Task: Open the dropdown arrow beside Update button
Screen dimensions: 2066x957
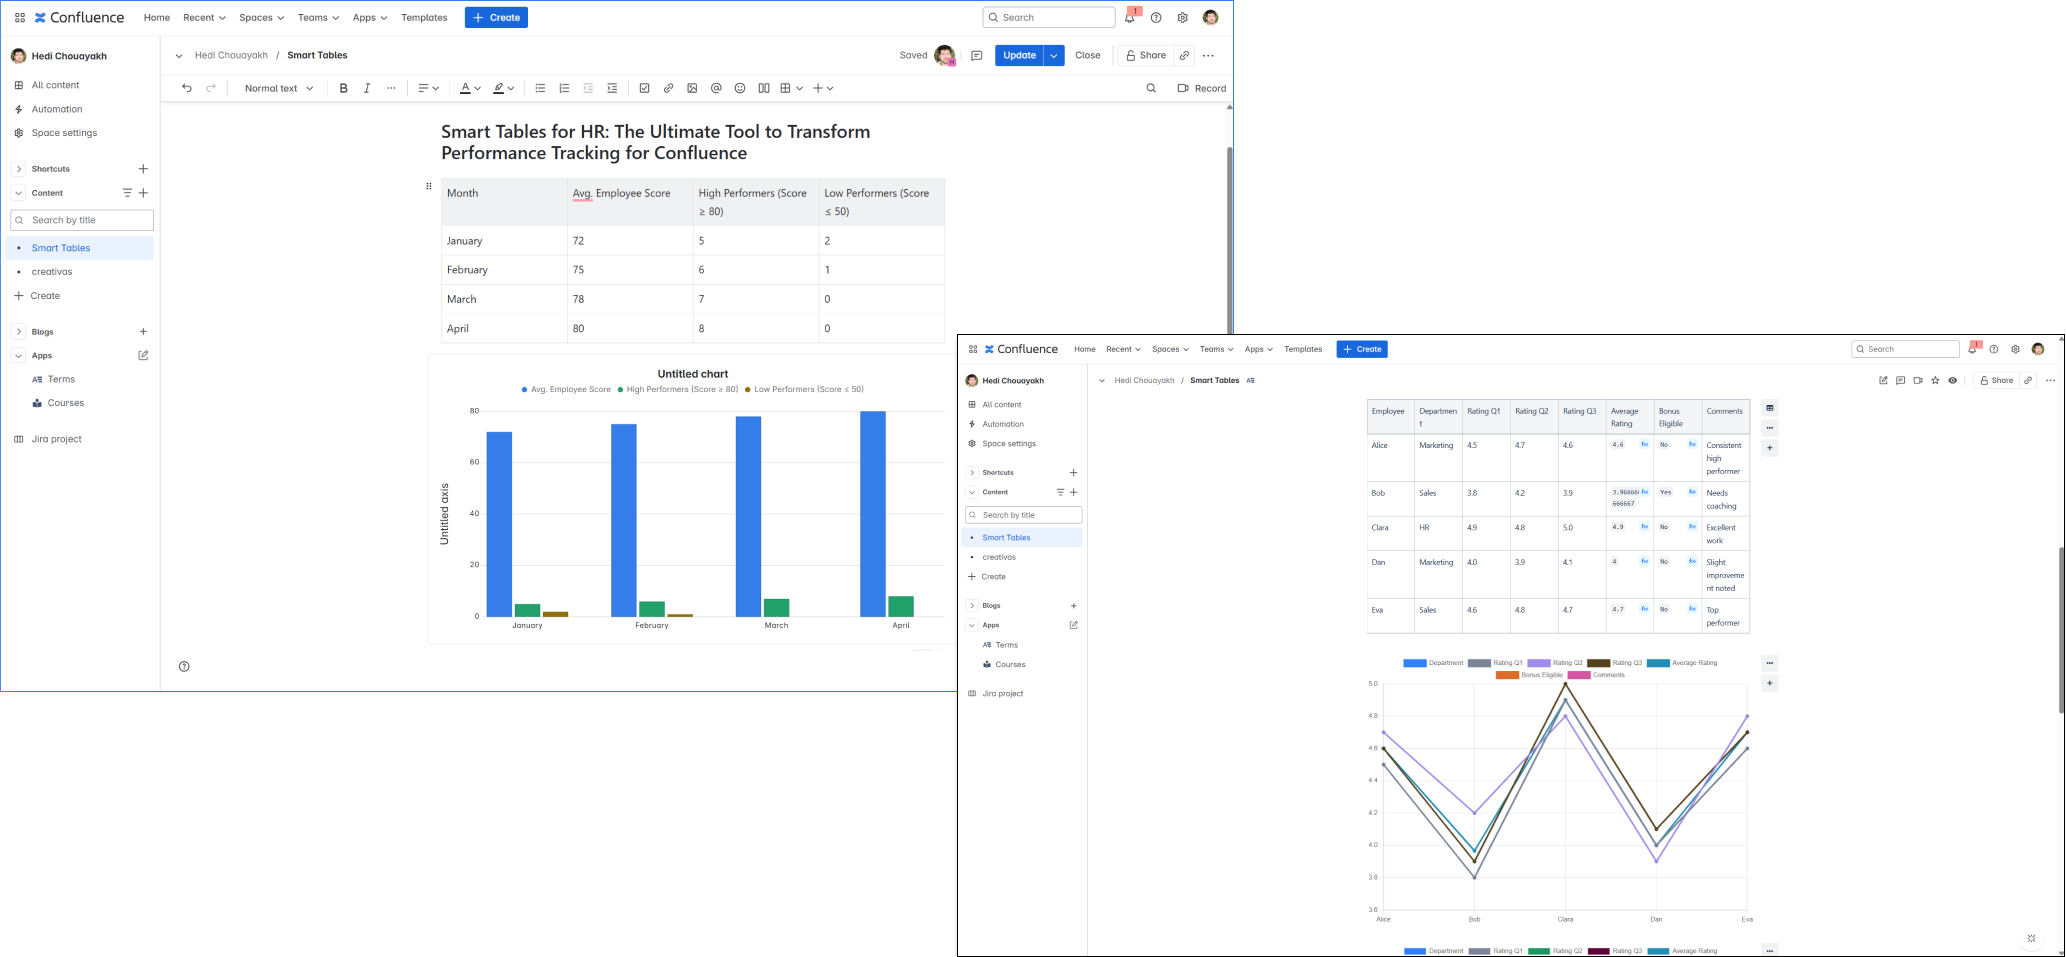Action: pos(1054,56)
